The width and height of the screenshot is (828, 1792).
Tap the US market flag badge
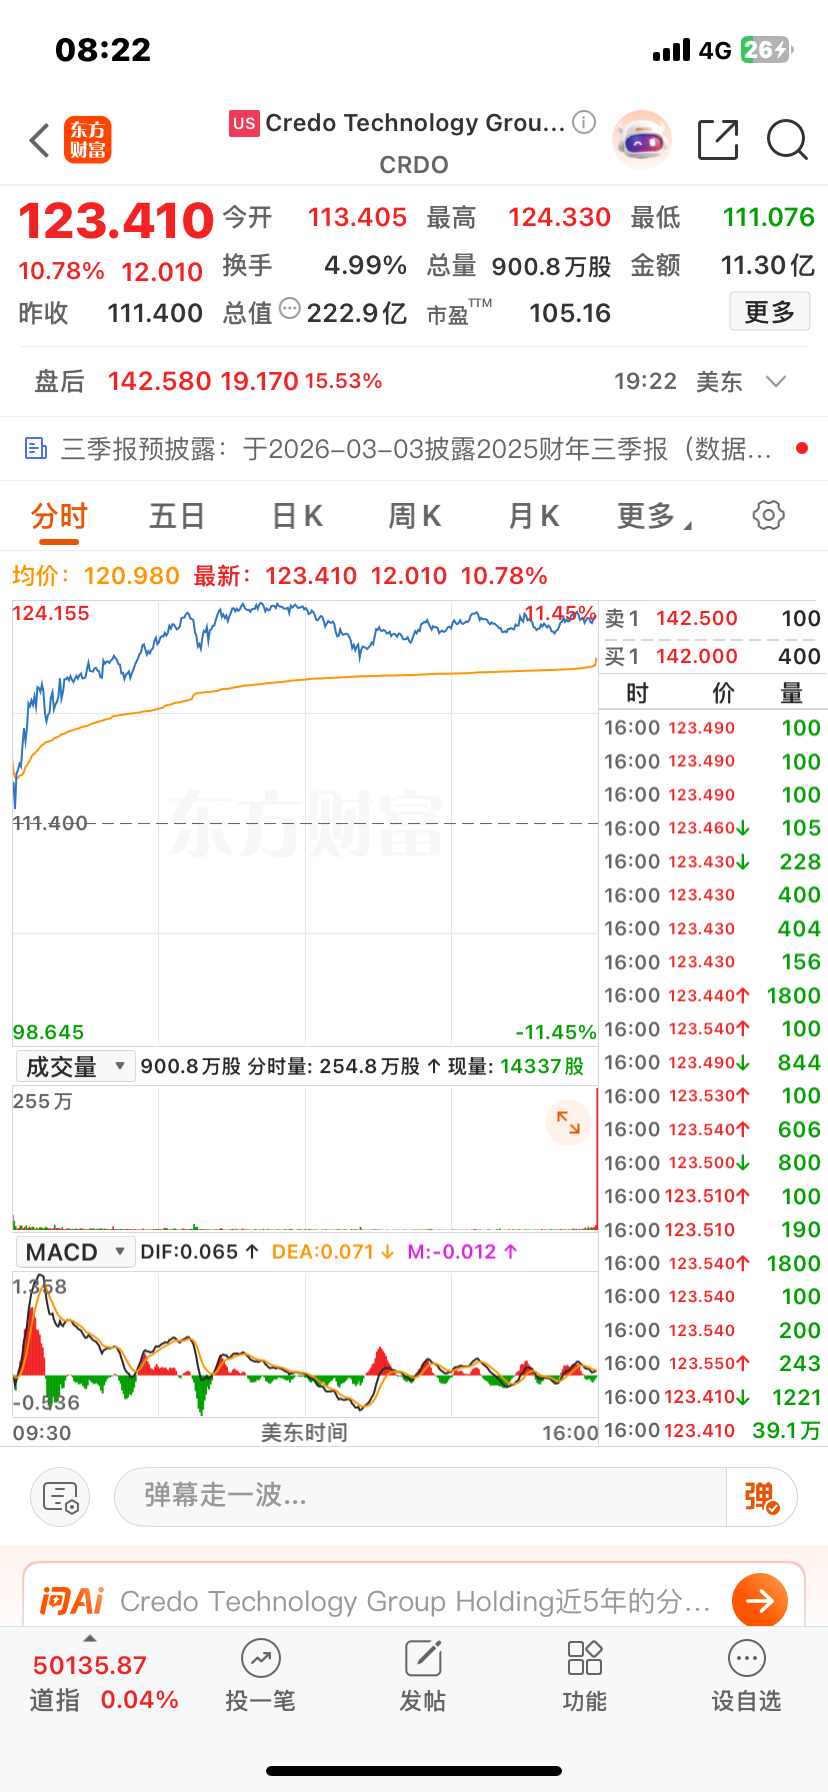click(244, 123)
